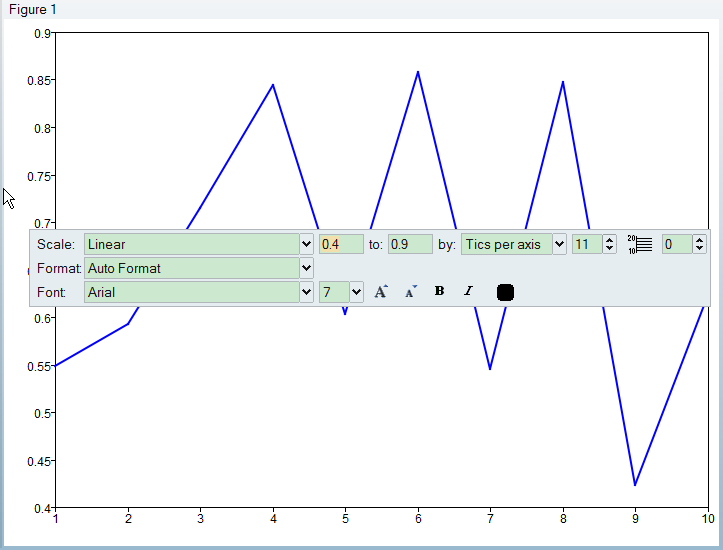Click the decrease font size icon
This screenshot has height=550, width=723.
click(410, 292)
